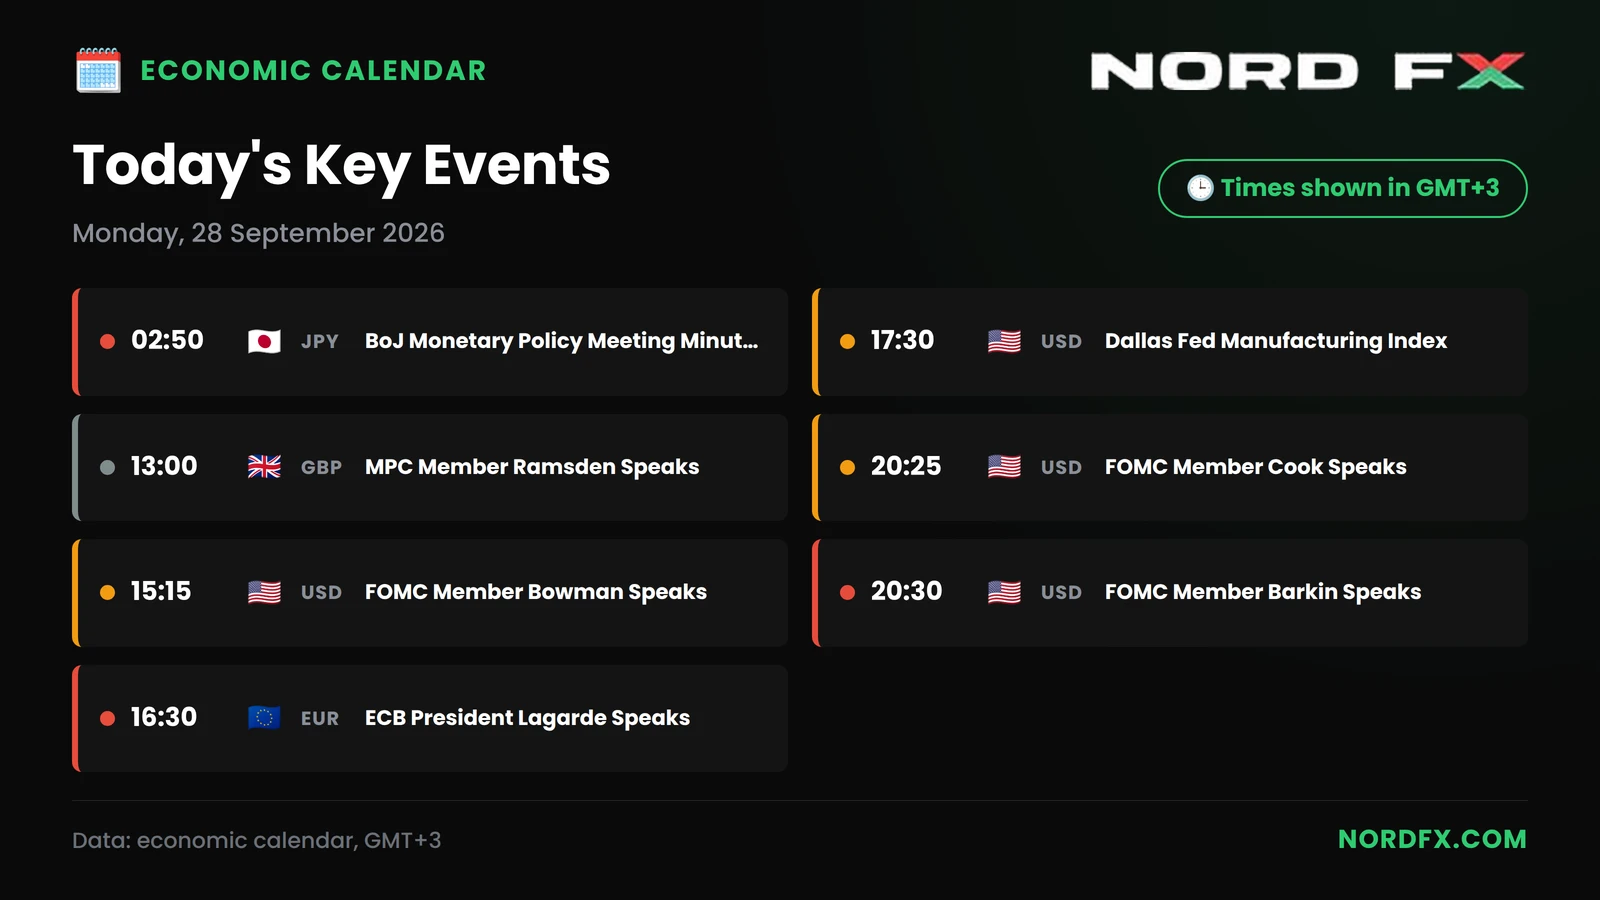Open Times shown in GMT+3 badge

coord(1342,188)
